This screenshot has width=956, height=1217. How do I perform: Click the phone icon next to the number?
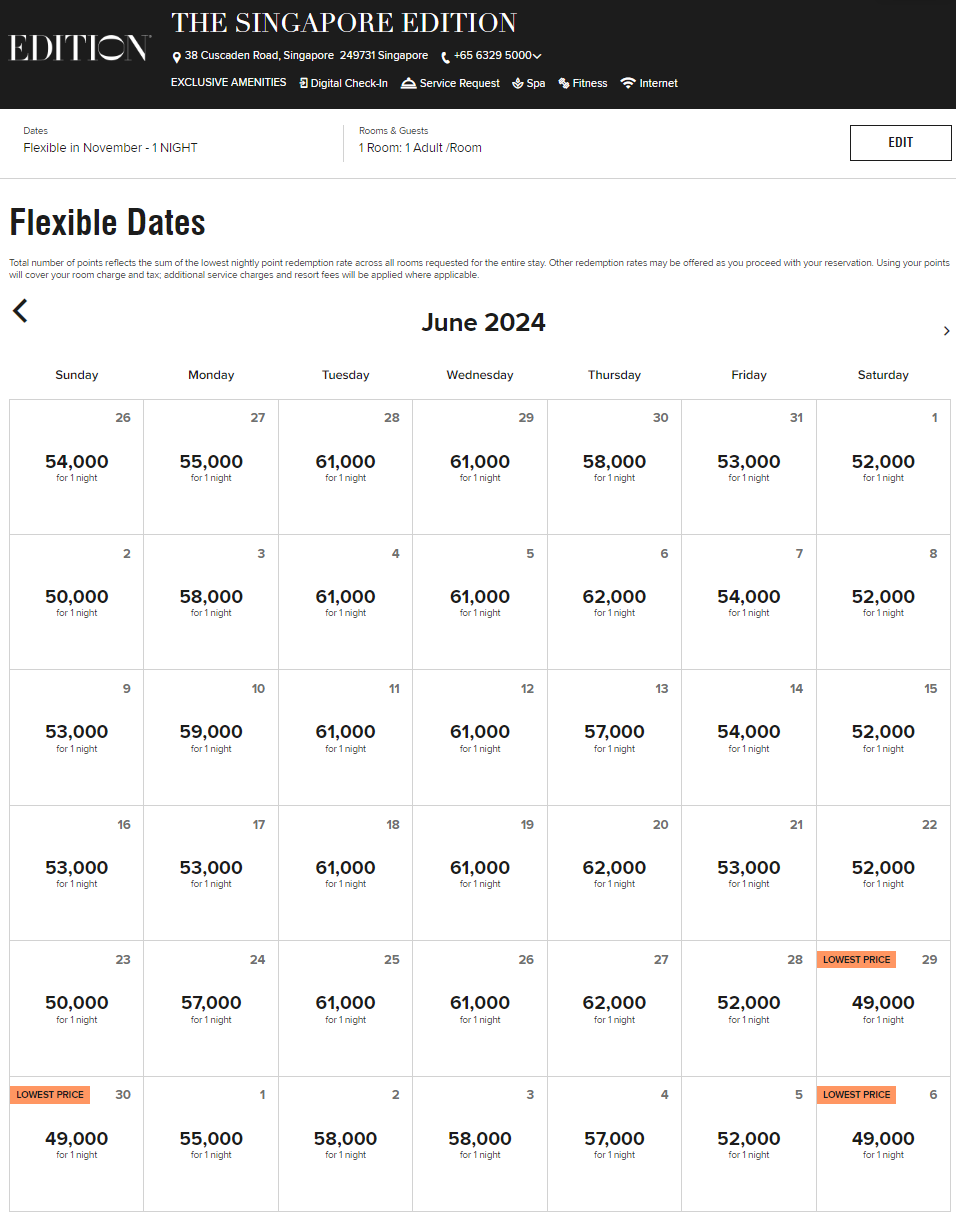tap(445, 57)
